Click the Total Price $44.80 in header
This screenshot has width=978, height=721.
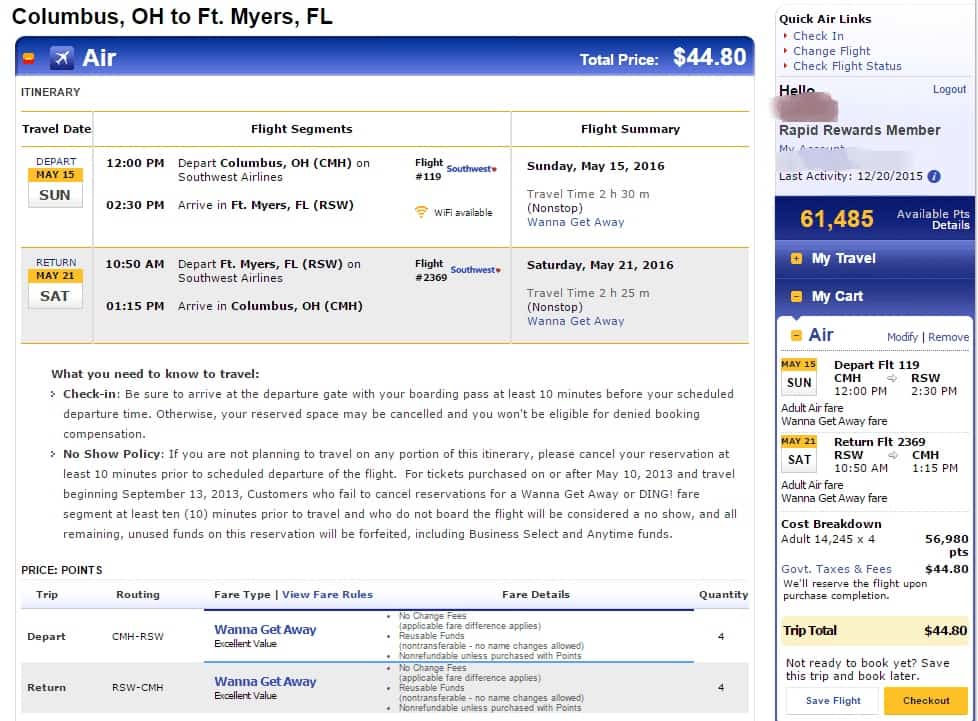tap(709, 57)
